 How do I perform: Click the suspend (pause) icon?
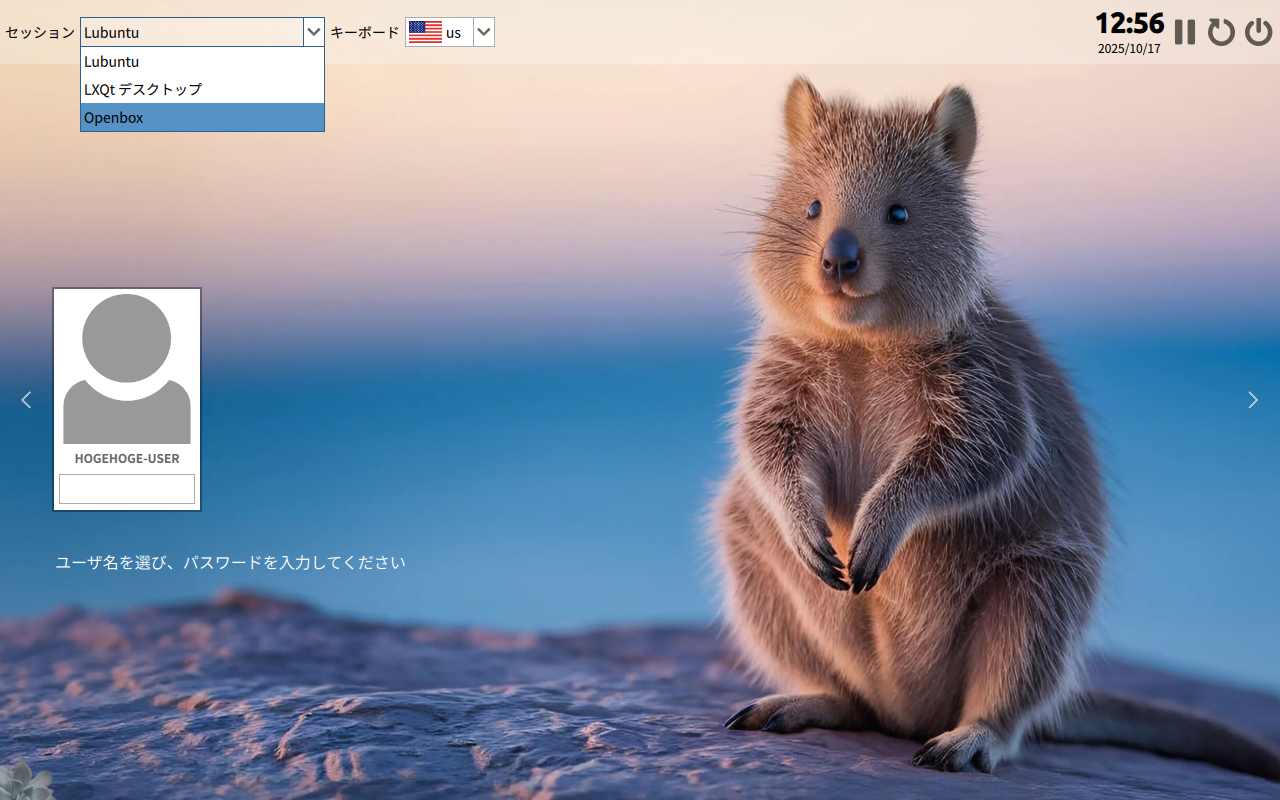point(1185,32)
